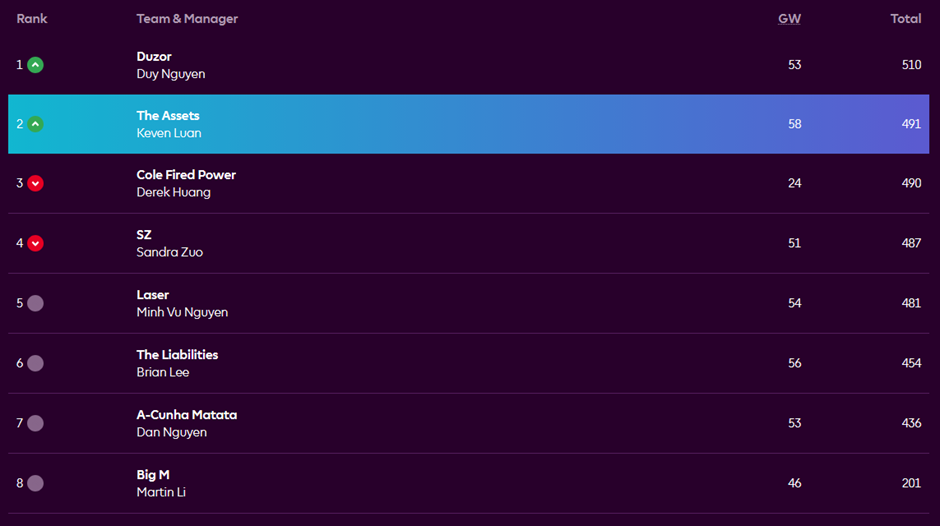Image resolution: width=940 pixels, height=526 pixels.
Task: Click the Team & Manager column header
Action: point(187,19)
